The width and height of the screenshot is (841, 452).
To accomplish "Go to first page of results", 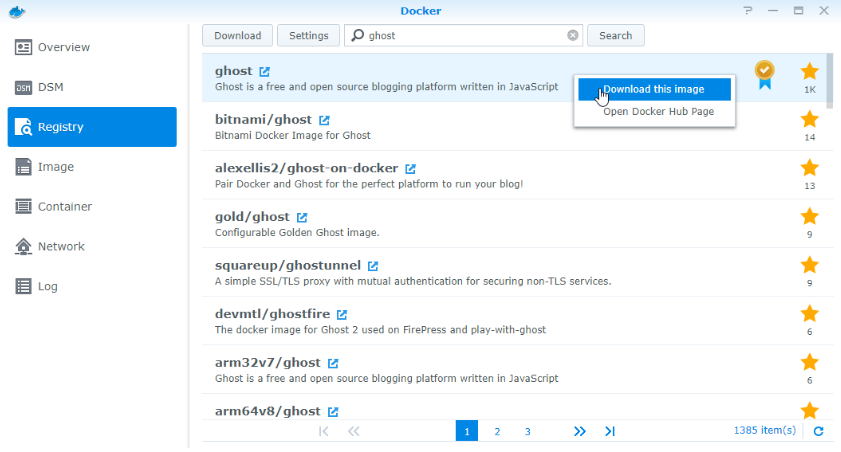I will pos(323,431).
